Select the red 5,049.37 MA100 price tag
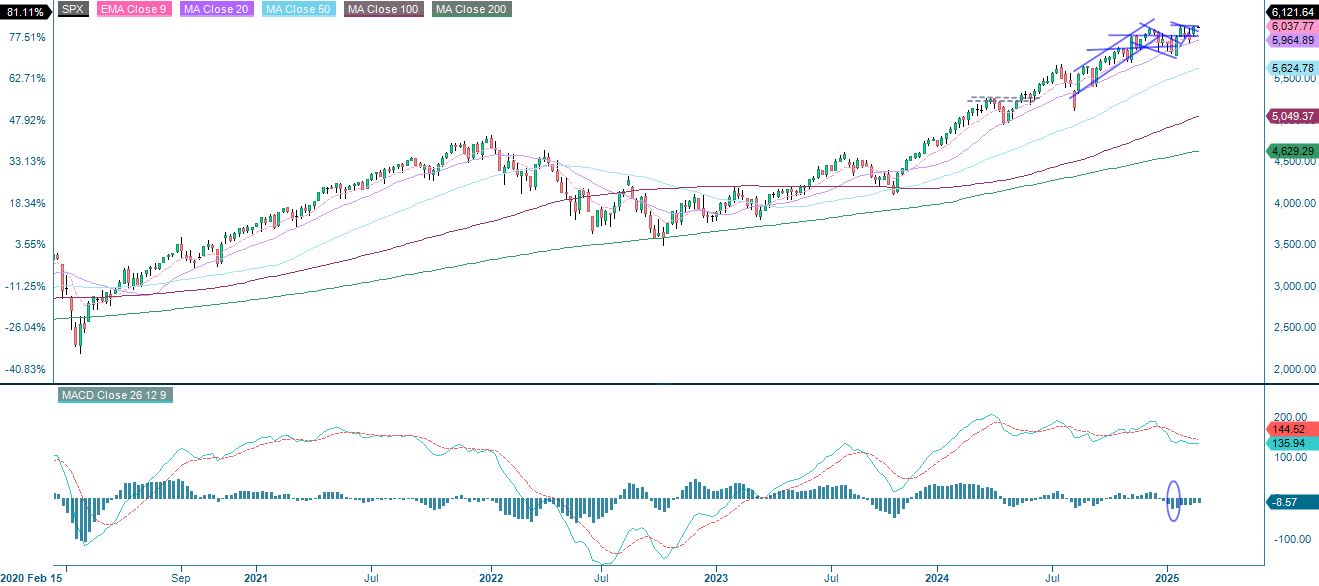The width and height of the screenshot is (1319, 586). (1290, 117)
